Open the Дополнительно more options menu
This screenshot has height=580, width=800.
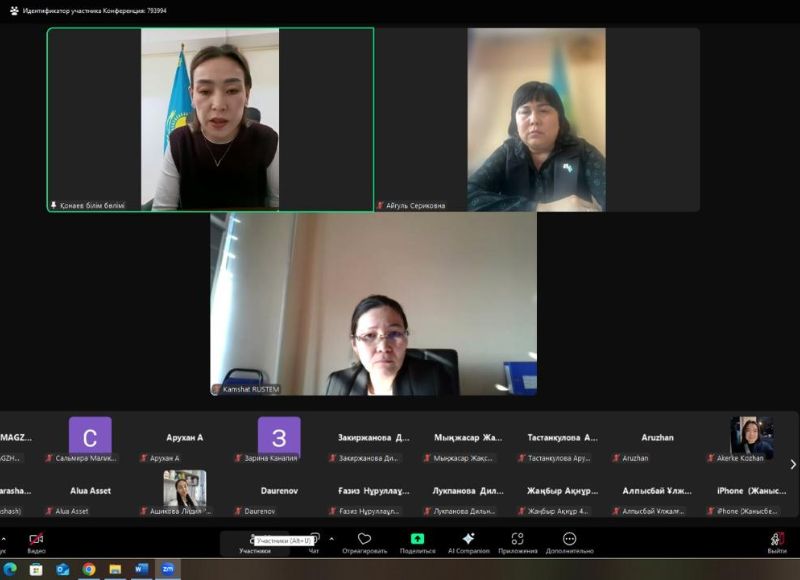pos(569,539)
